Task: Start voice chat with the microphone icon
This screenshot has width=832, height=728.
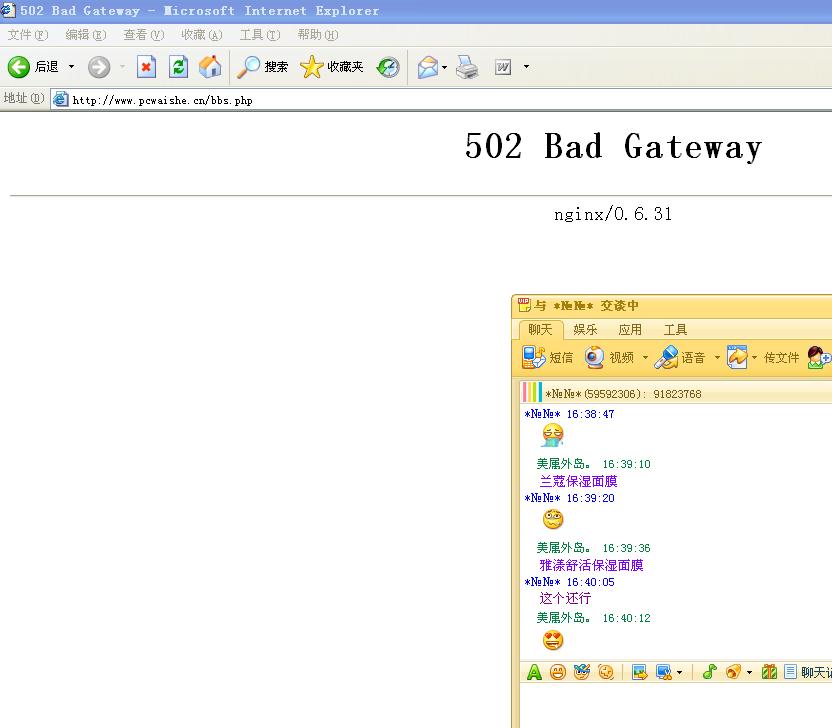Action: click(x=666, y=357)
